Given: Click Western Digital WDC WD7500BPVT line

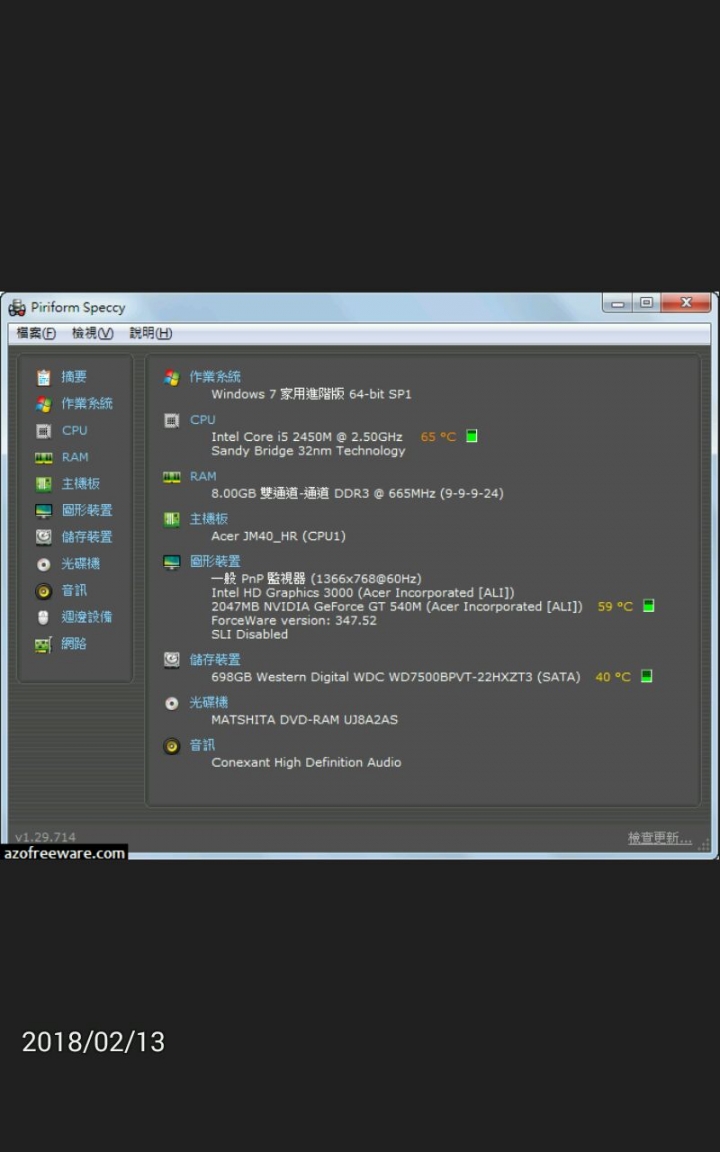Looking at the screenshot, I should coord(396,677).
